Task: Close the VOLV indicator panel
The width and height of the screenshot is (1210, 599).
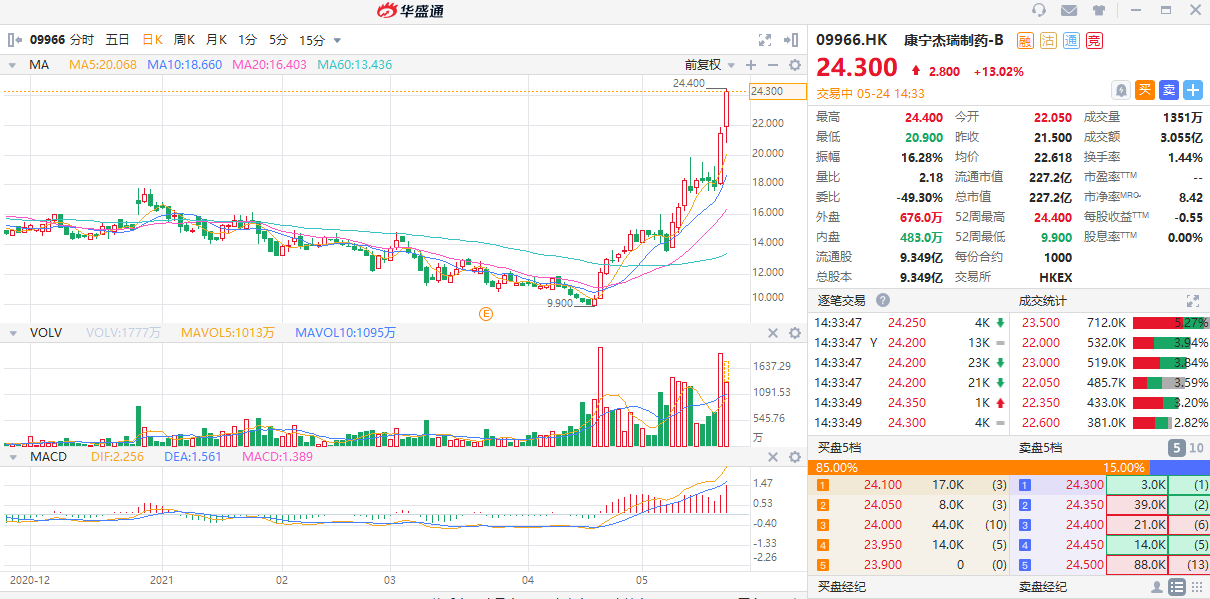Action: click(772, 333)
